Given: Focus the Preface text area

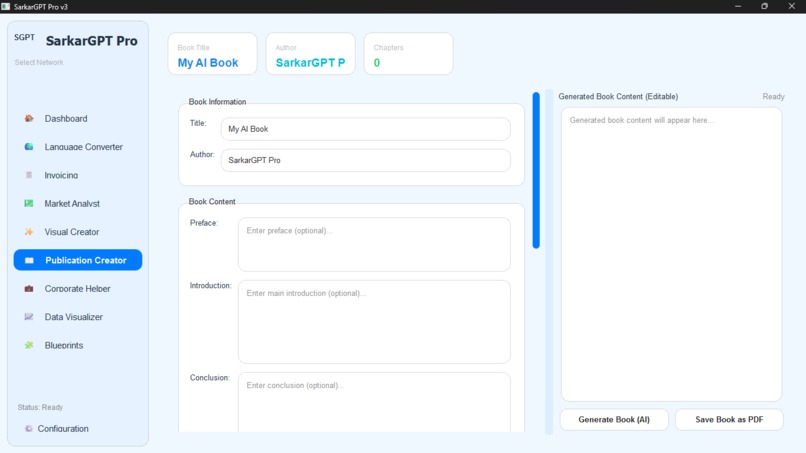Looking at the screenshot, I should [374, 244].
